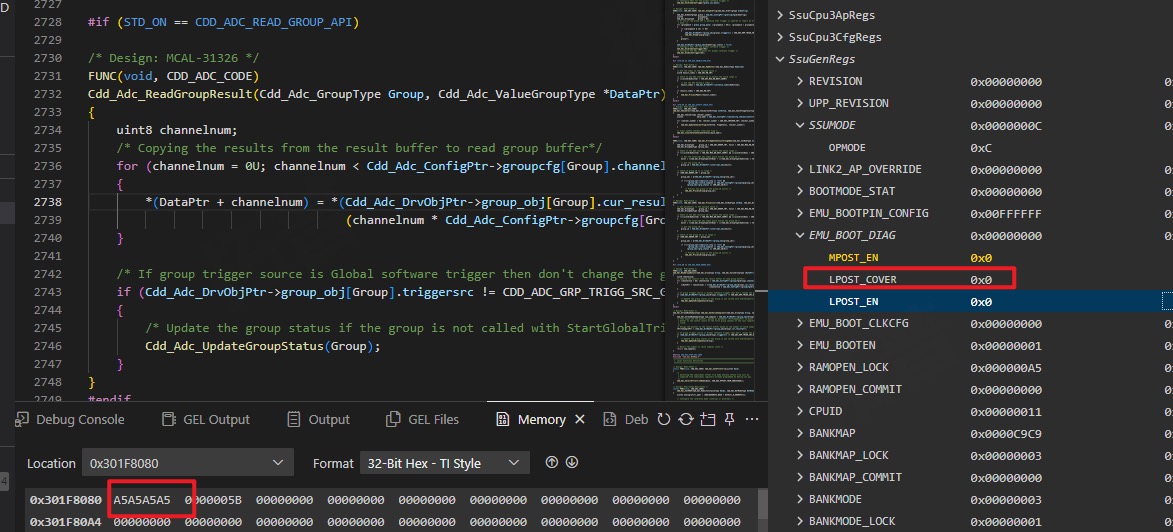Open the panel's more actions menu
The width and height of the screenshot is (1173, 532).
[x=753, y=419]
